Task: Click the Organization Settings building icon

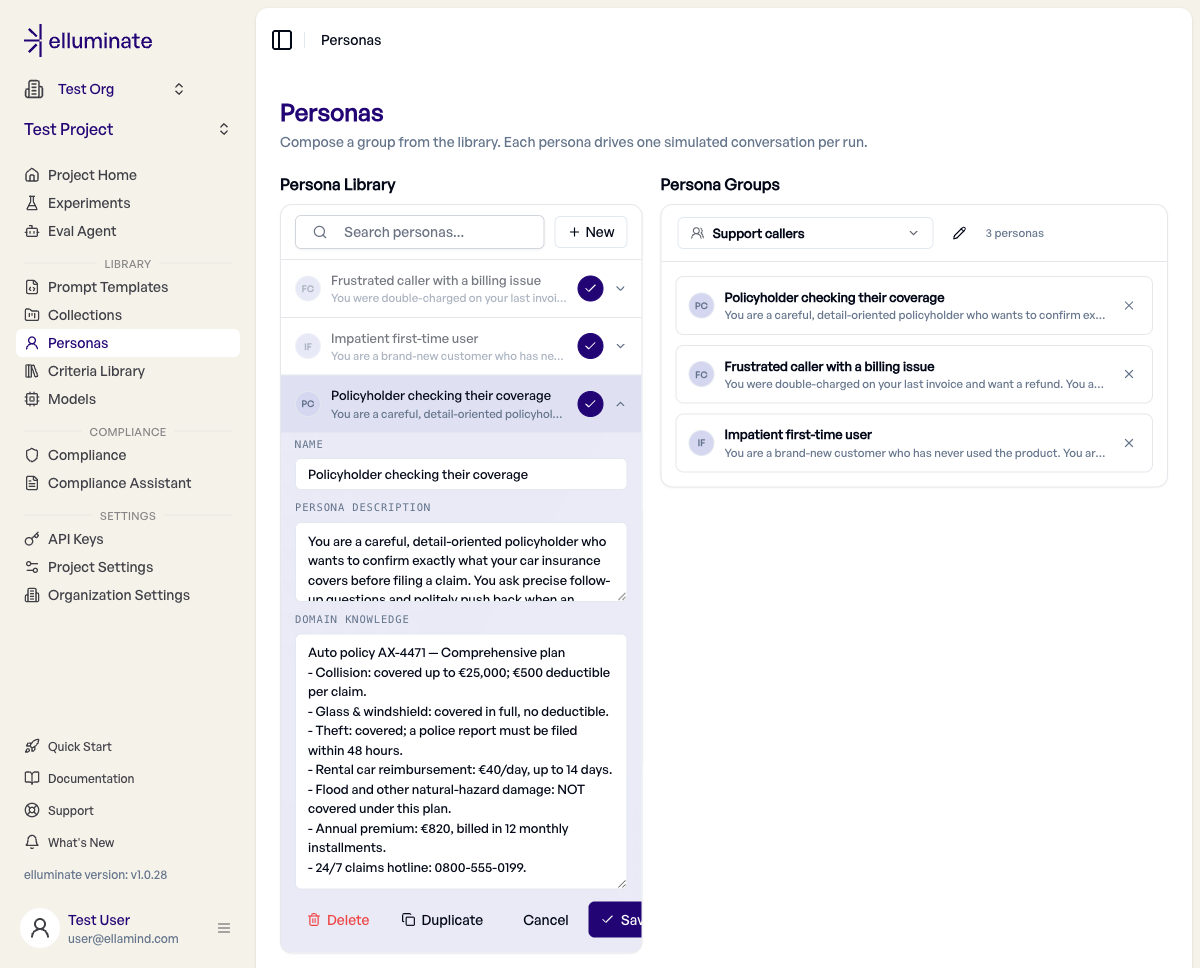Action: click(32, 595)
